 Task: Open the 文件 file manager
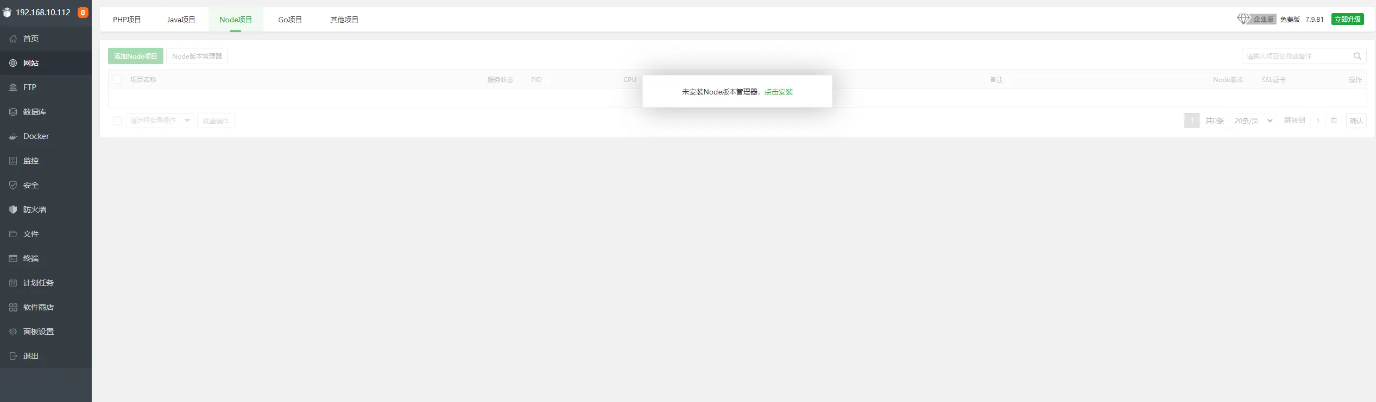tap(30, 234)
